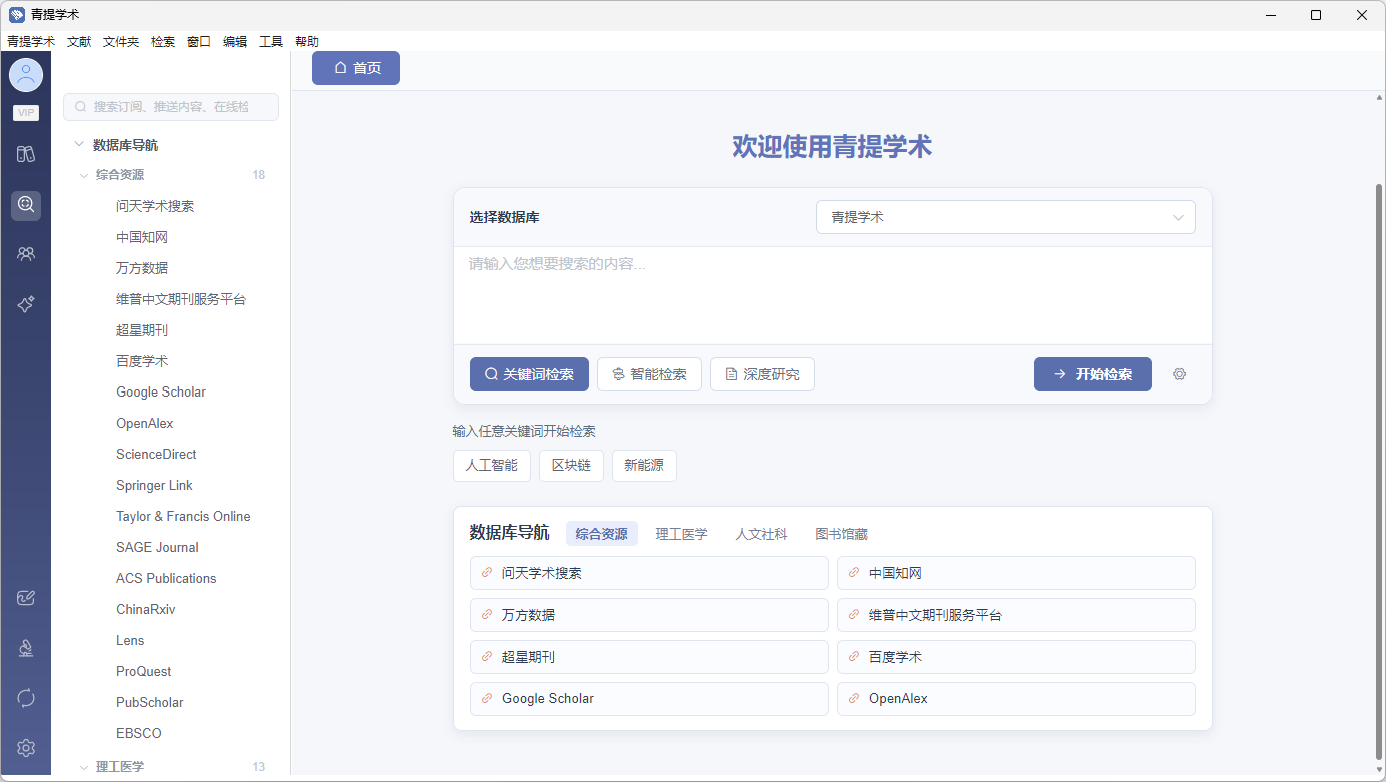The image size is (1386, 782).
Task: Open the microscope icon in sidebar
Action: [26, 648]
